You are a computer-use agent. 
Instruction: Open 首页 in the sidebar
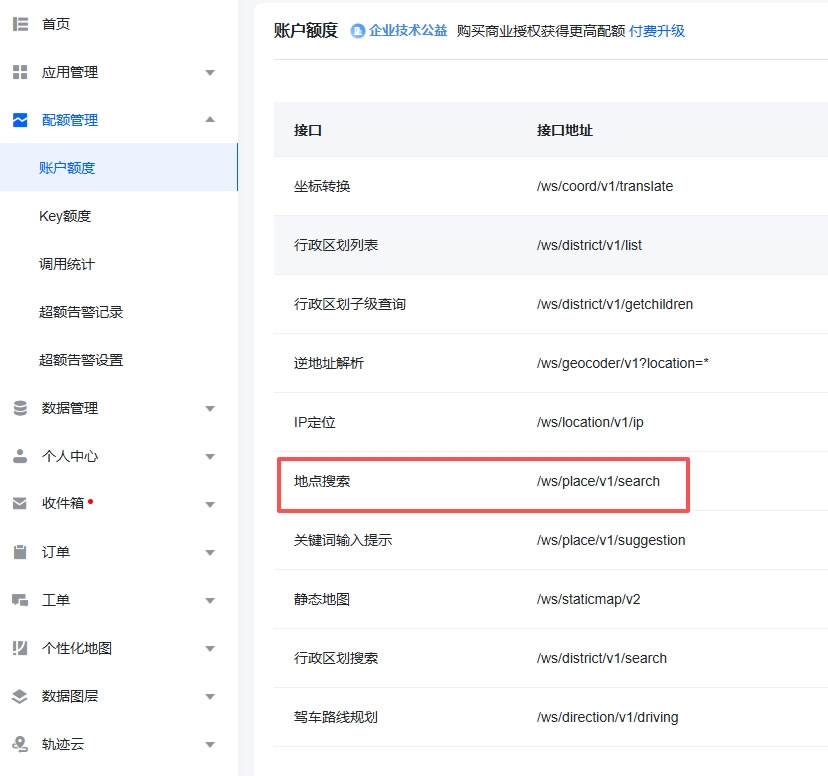[56, 24]
